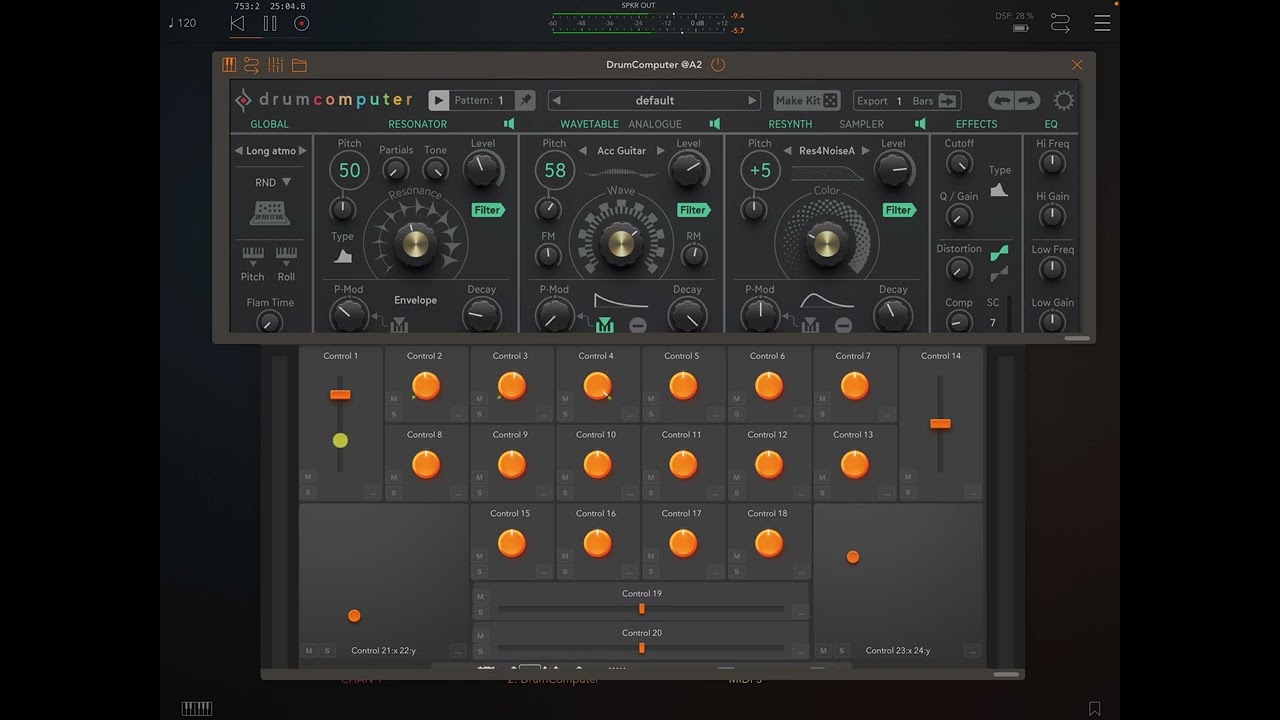Open the mixer faders icon in plugin header
Viewport: 1280px width, 720px height.
[x=276, y=65]
